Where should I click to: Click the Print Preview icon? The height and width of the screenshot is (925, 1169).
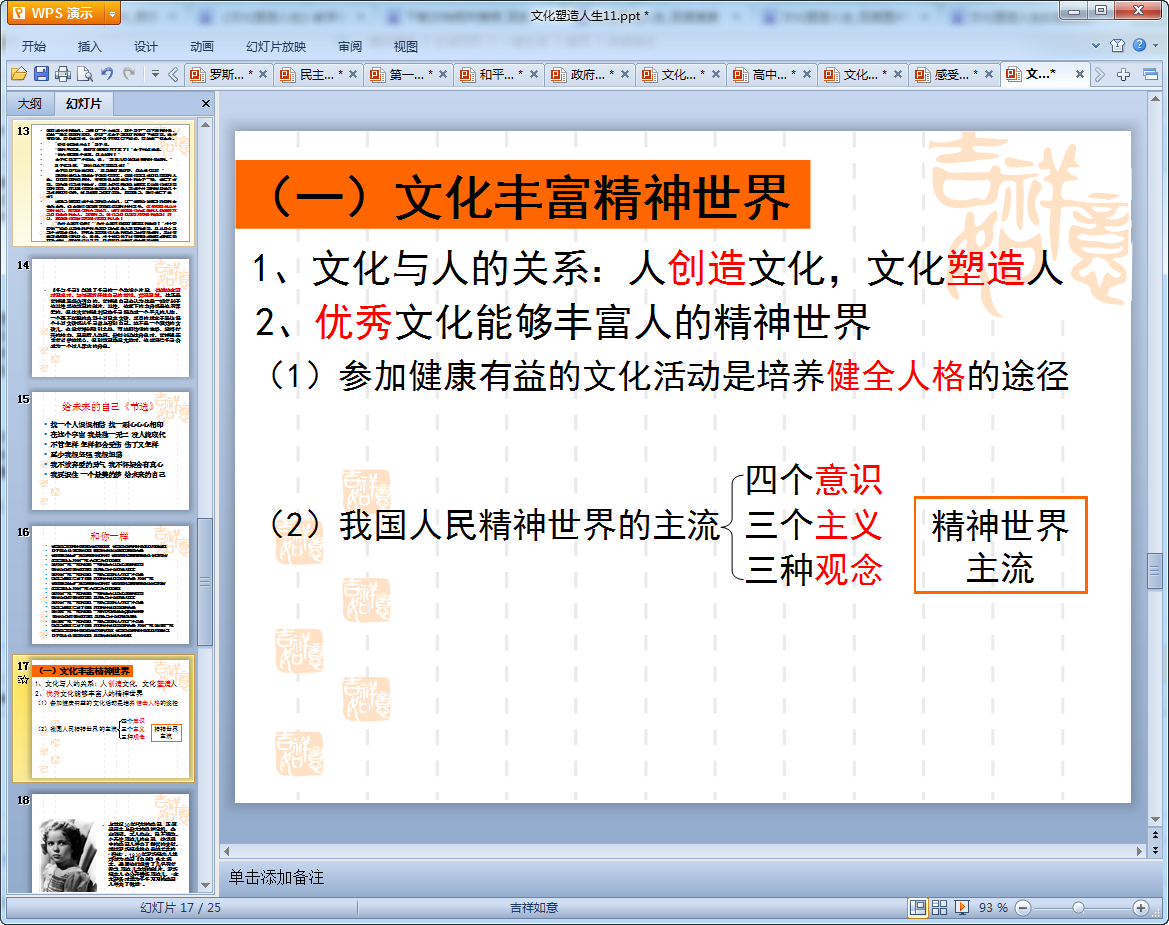[85, 74]
